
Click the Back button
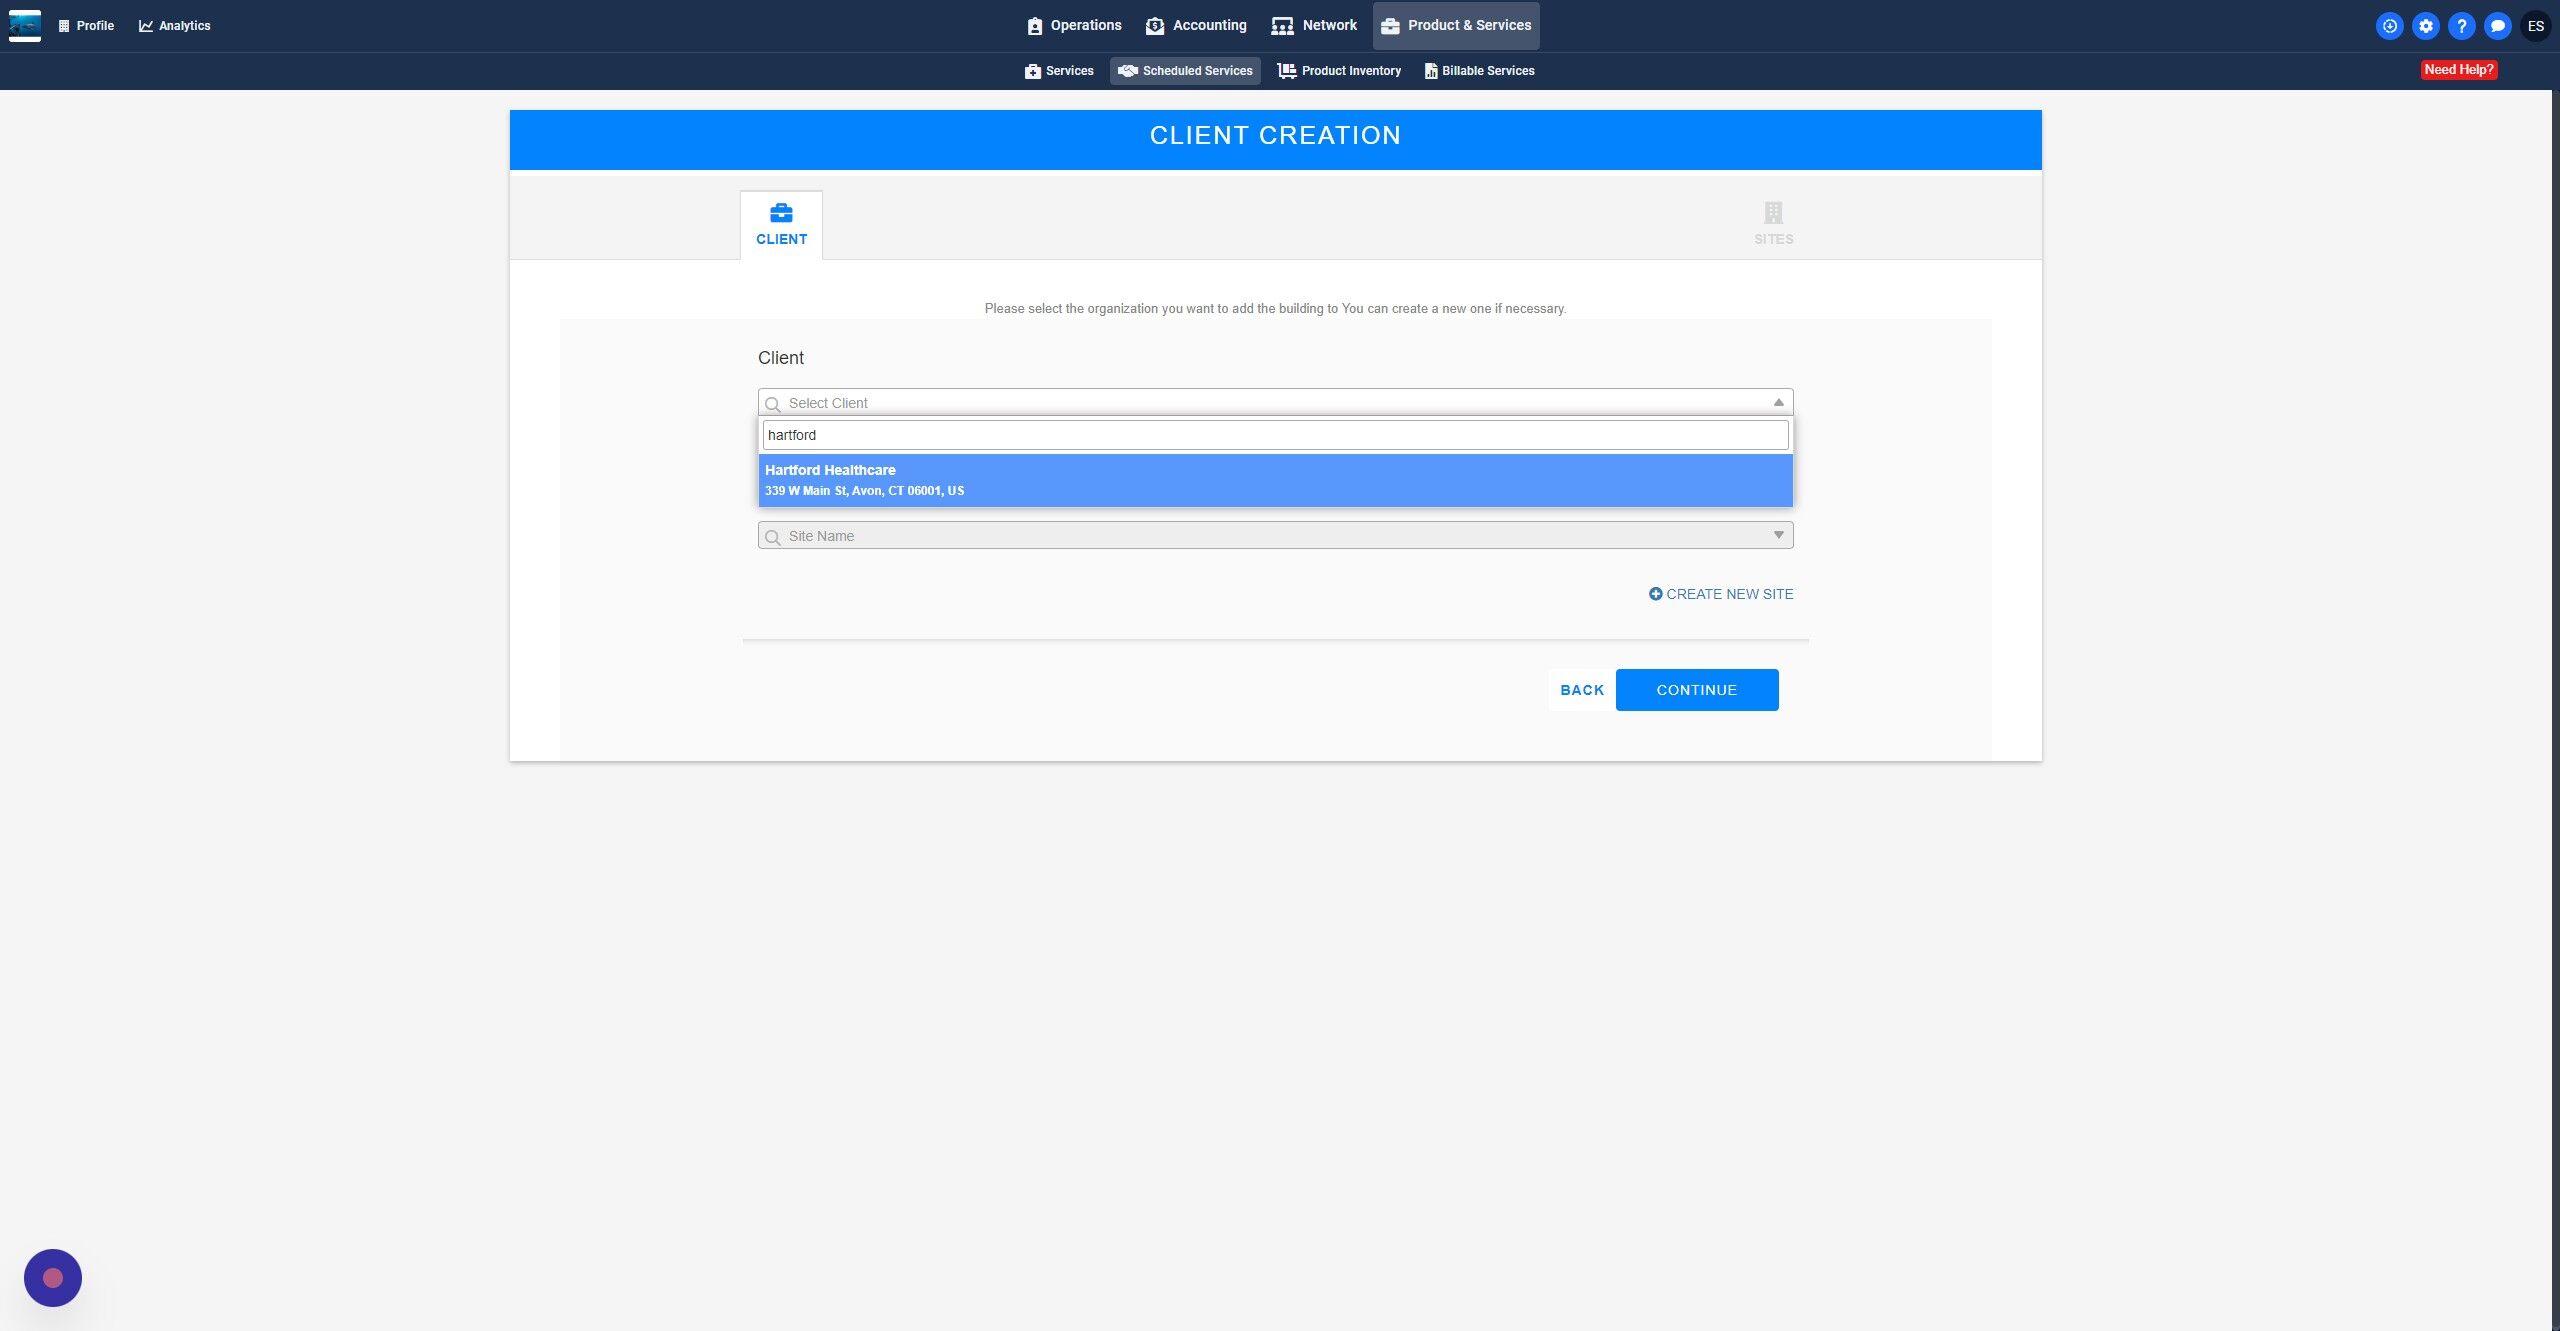pyautogui.click(x=1581, y=690)
